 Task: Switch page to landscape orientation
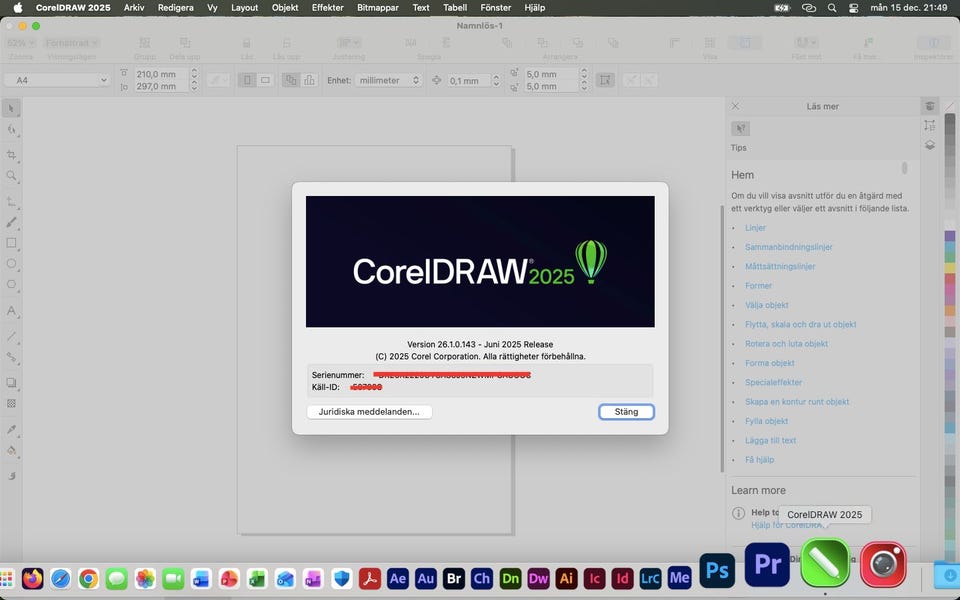click(x=265, y=80)
